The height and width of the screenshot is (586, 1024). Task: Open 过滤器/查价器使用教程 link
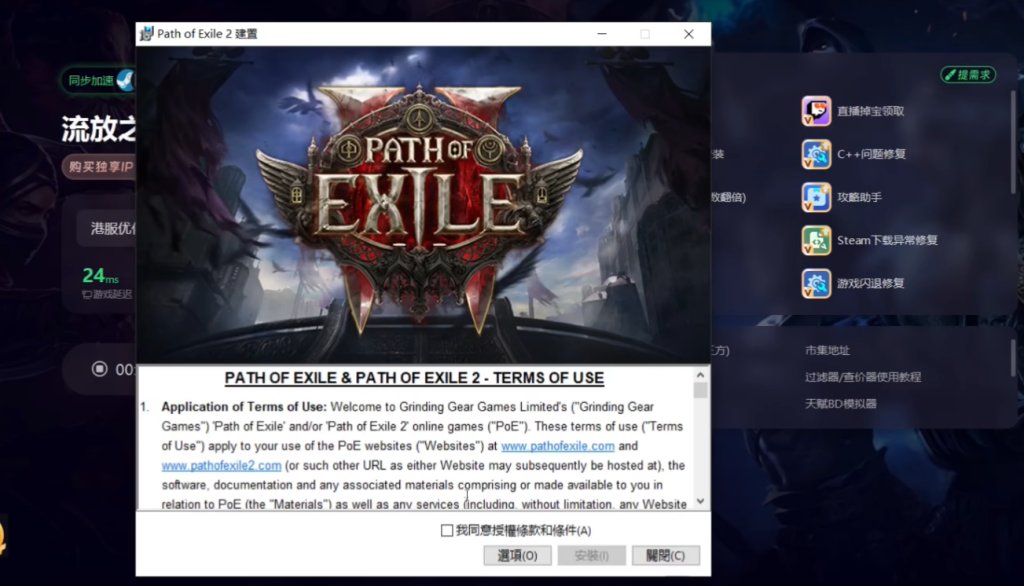[863, 377]
